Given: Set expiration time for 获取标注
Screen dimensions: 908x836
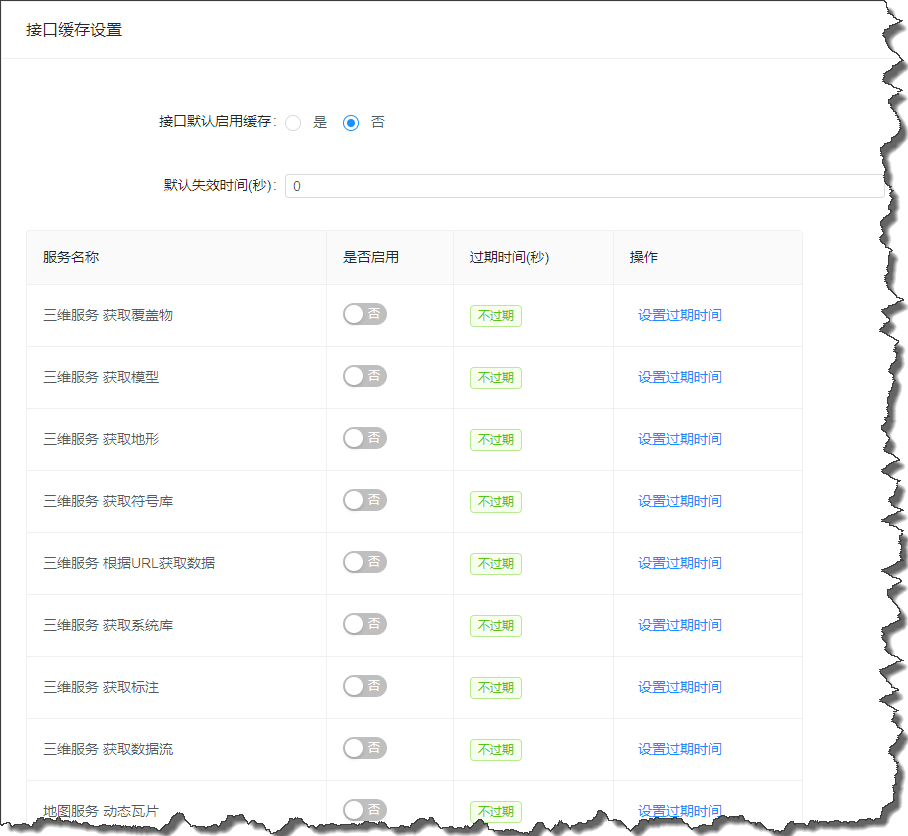Looking at the screenshot, I should 680,687.
